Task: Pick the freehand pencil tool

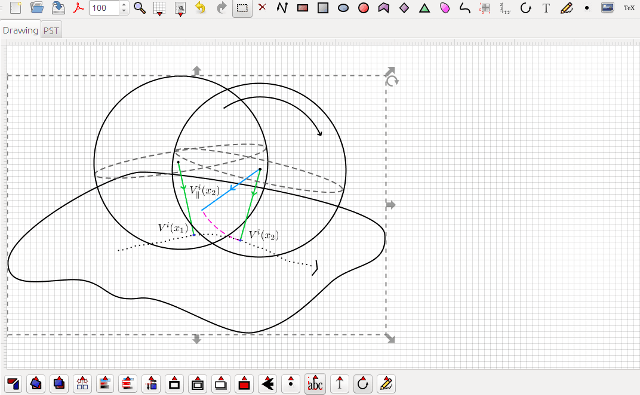Action: [567, 8]
